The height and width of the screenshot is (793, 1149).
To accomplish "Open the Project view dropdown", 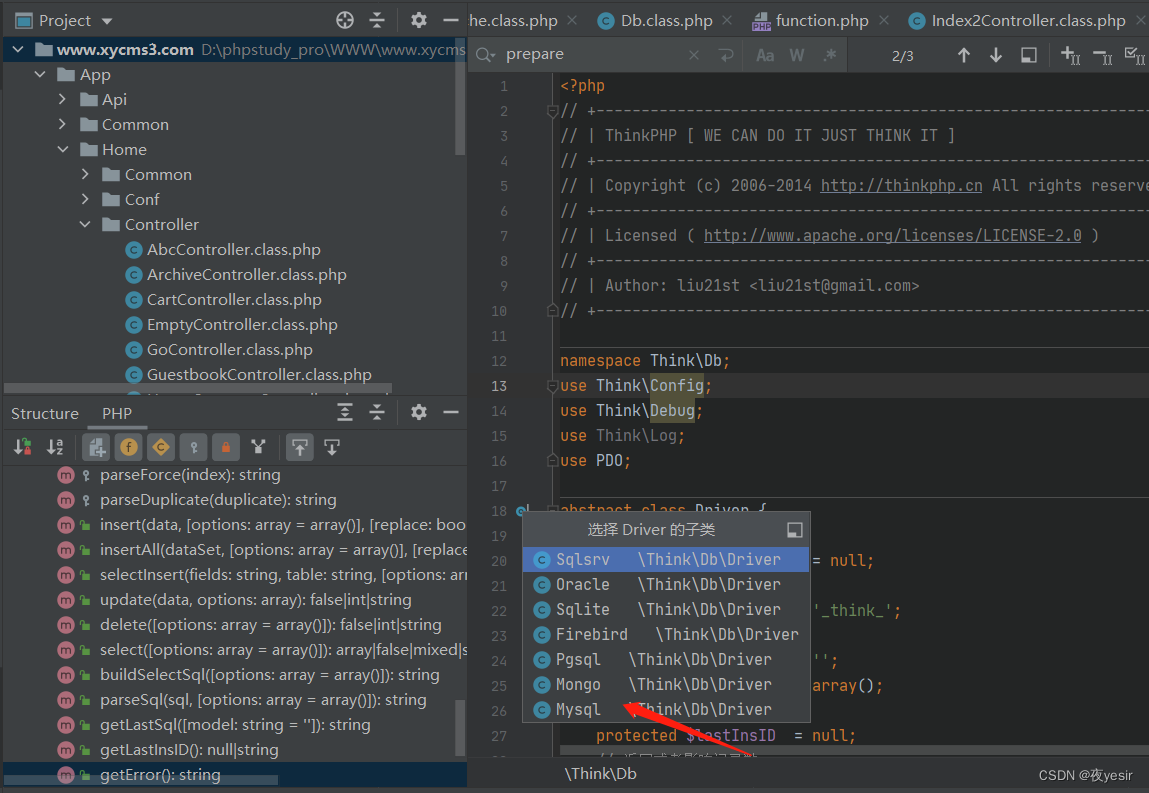I will pos(107,21).
